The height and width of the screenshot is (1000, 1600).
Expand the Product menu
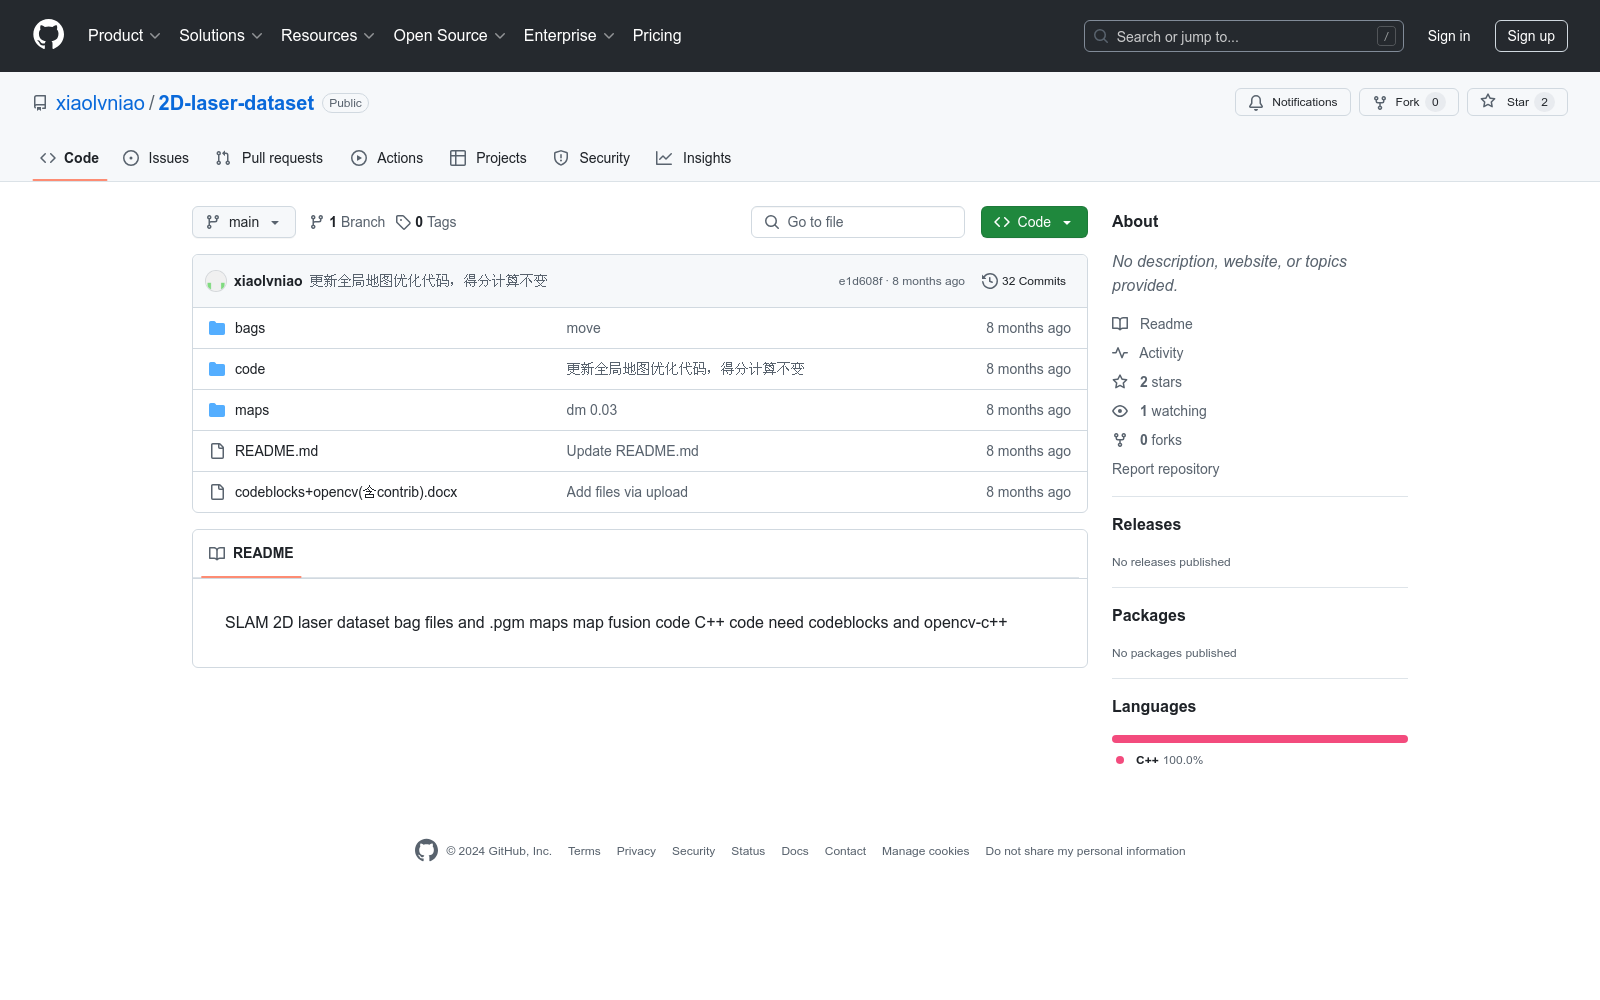point(124,35)
